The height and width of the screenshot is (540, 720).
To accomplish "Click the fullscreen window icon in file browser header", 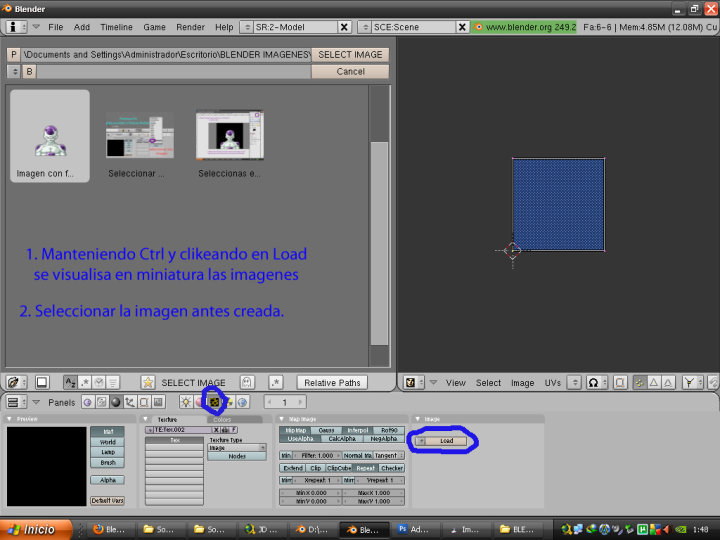I will pyautogui.click(x=42, y=382).
